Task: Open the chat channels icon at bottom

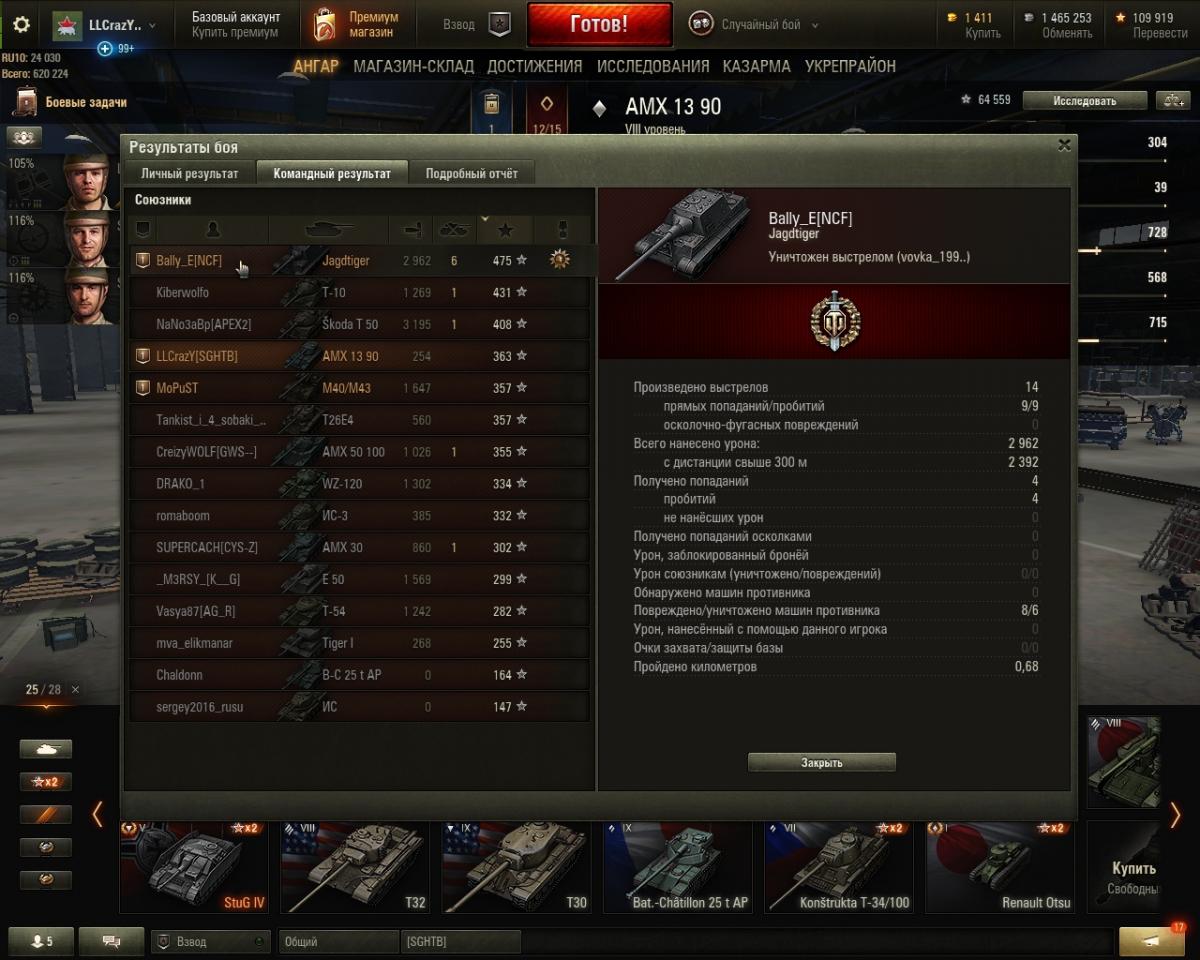Action: point(111,941)
